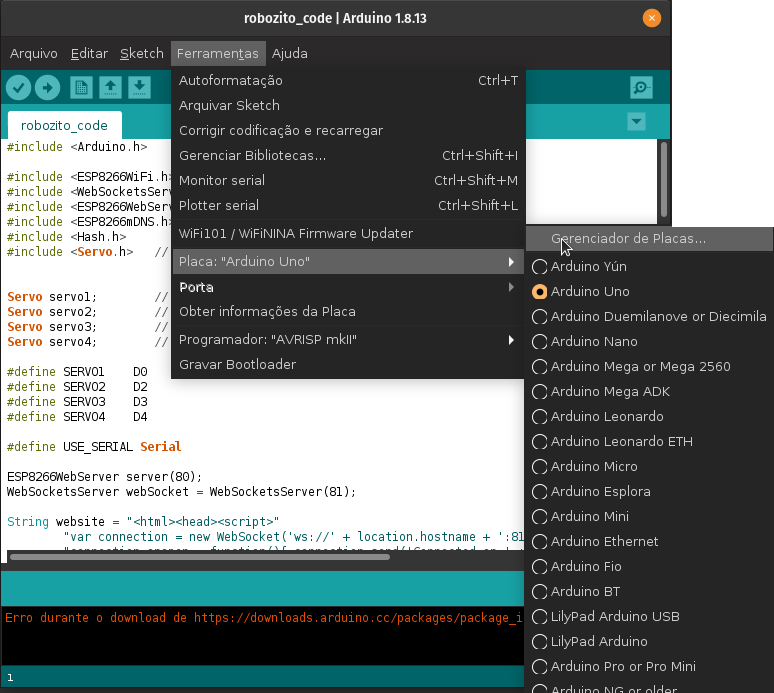Select Arduino Leonardo board

click(650, 417)
